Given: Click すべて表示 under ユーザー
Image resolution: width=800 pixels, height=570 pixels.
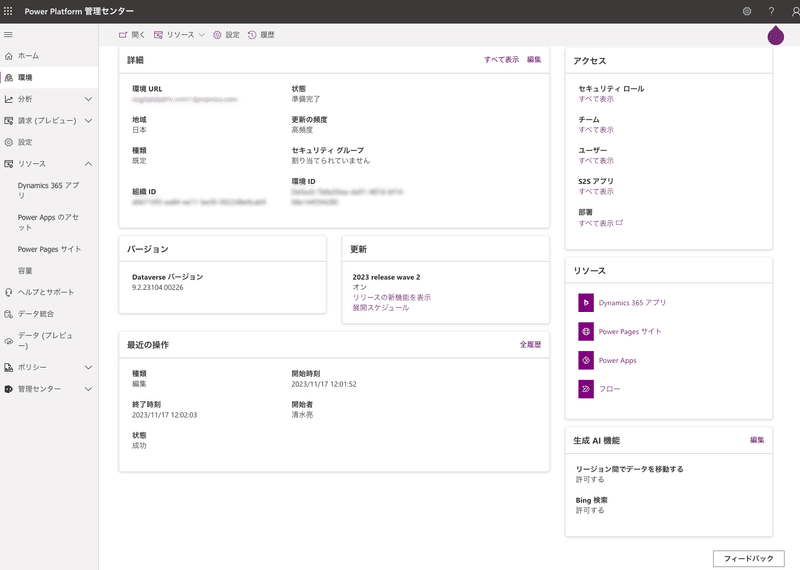Looking at the screenshot, I should pyautogui.click(x=596, y=161).
